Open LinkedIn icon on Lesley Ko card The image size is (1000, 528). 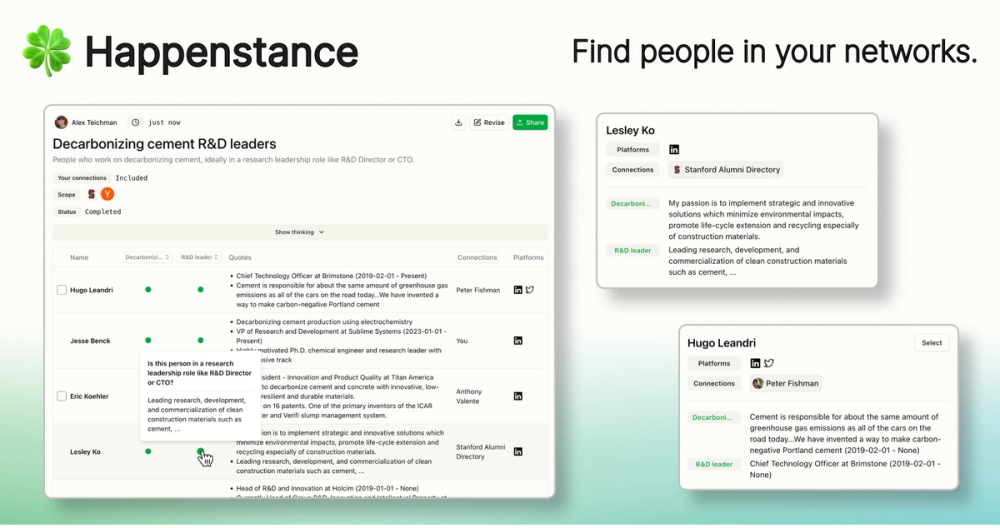coord(674,150)
